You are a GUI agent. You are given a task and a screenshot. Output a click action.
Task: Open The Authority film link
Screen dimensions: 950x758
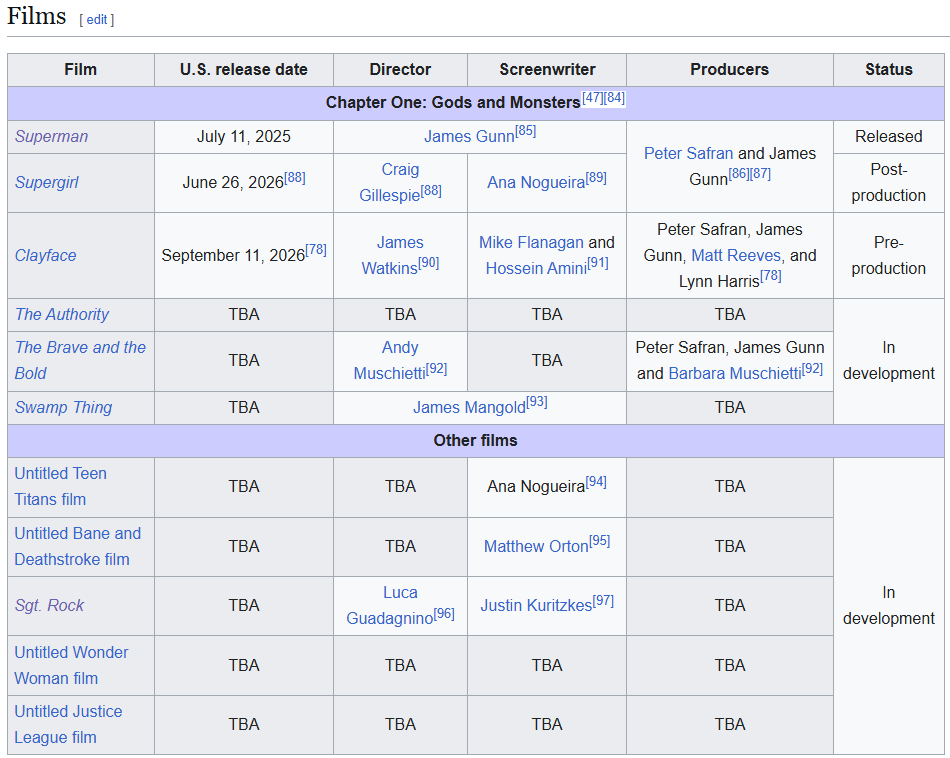(62, 314)
